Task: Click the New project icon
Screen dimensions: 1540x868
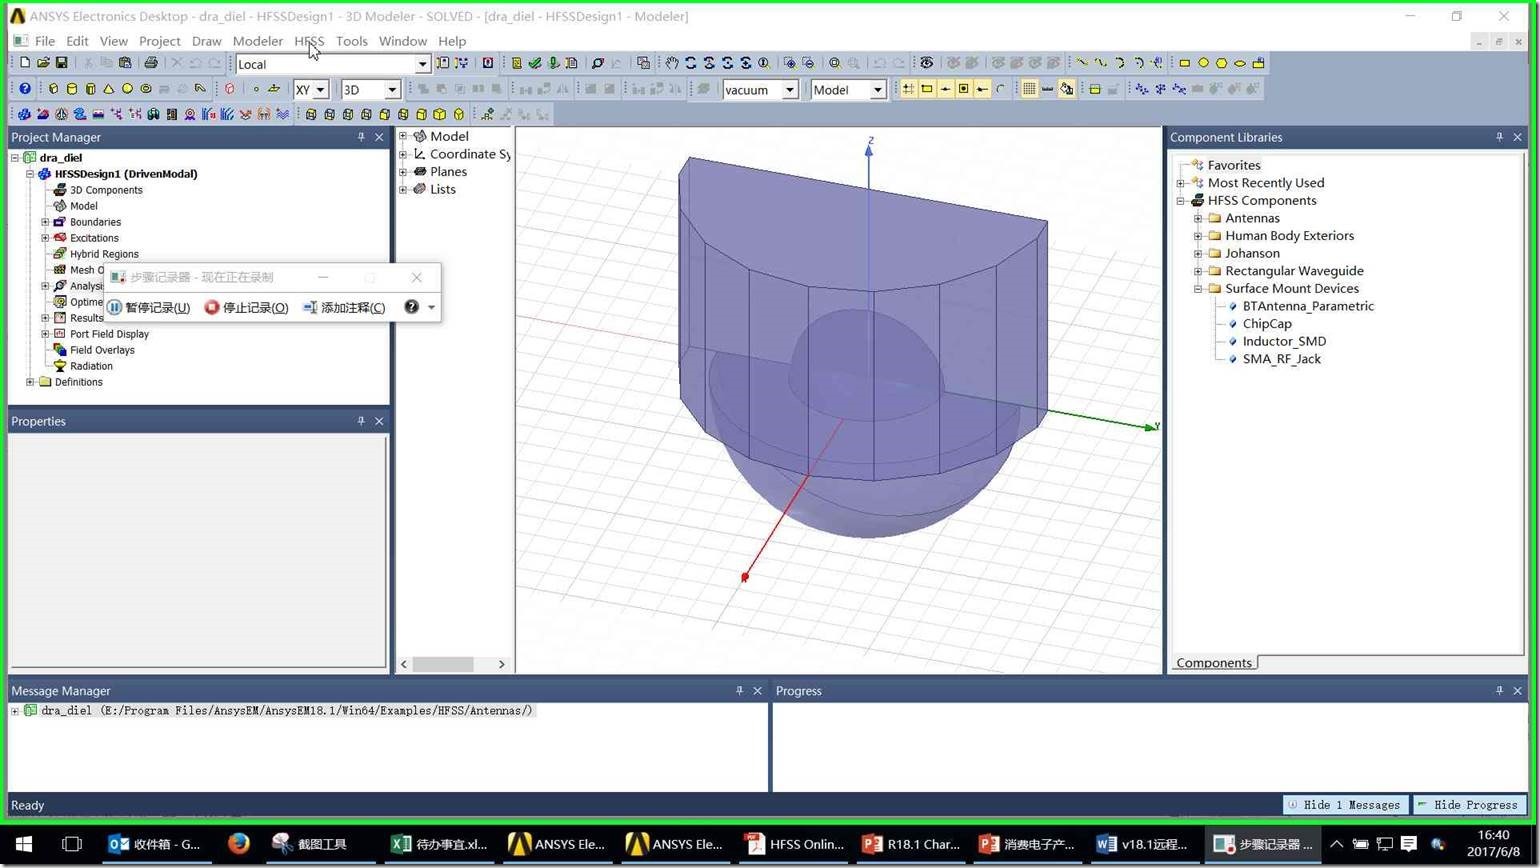Action: pos(25,63)
